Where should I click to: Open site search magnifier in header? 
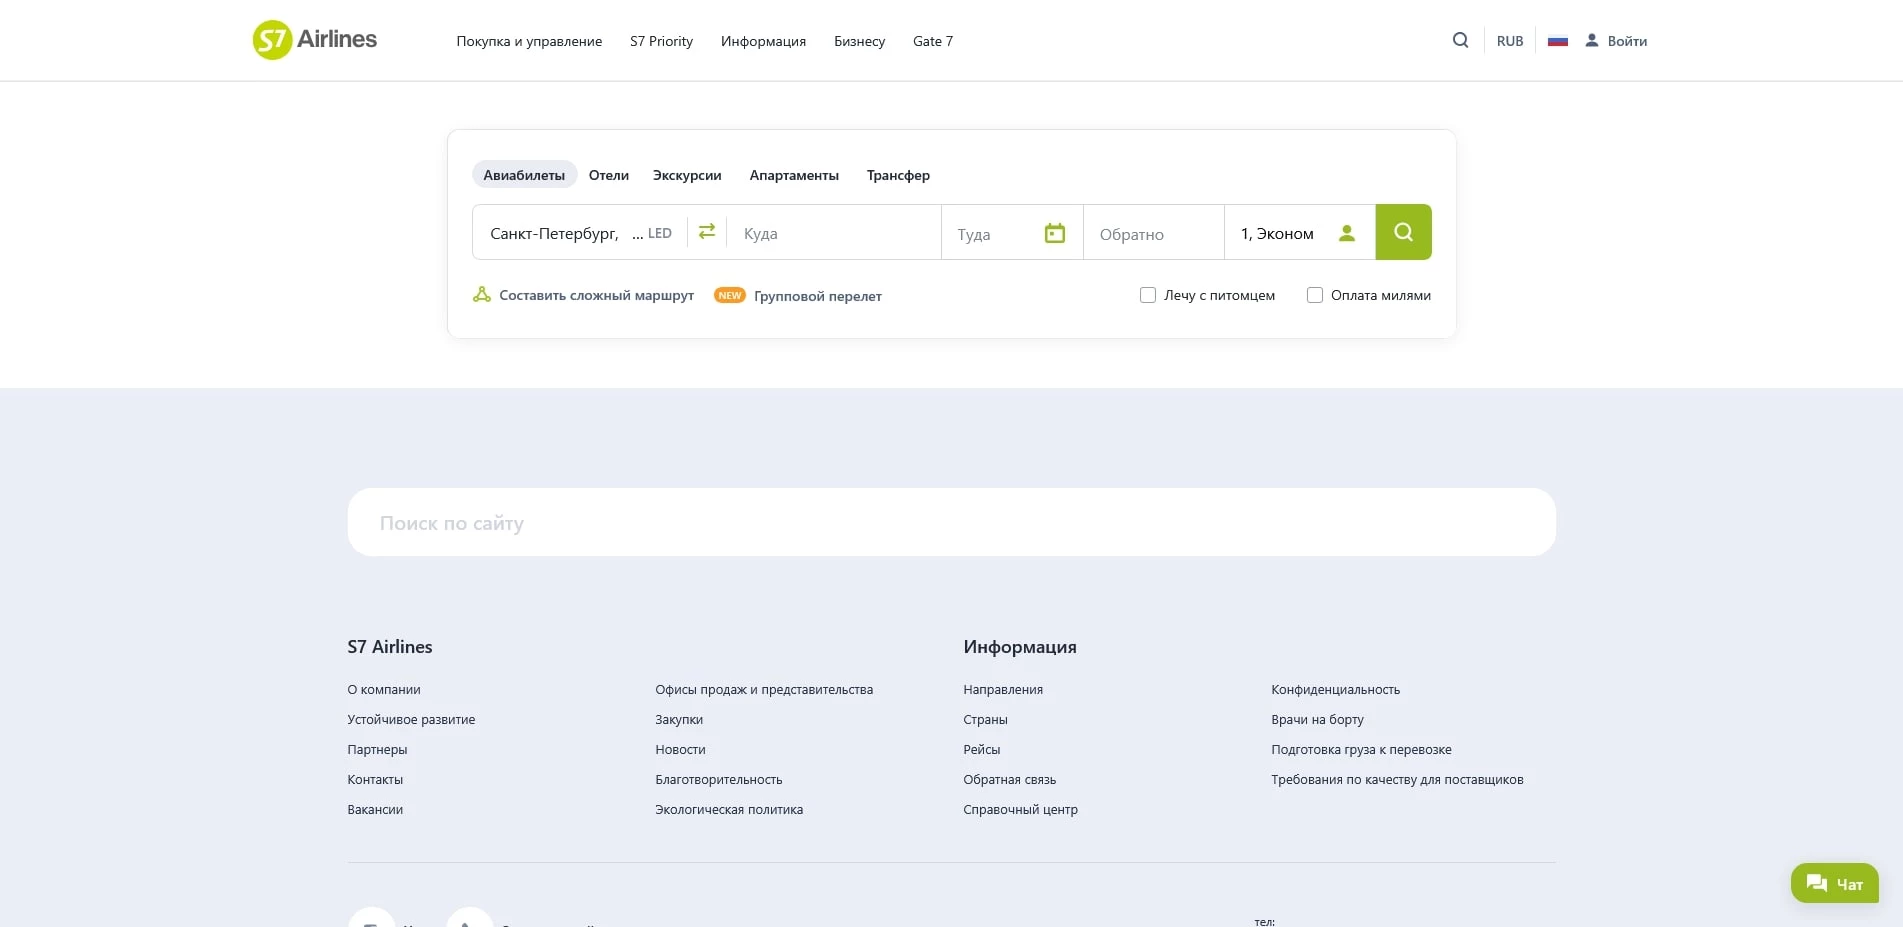[x=1460, y=41]
